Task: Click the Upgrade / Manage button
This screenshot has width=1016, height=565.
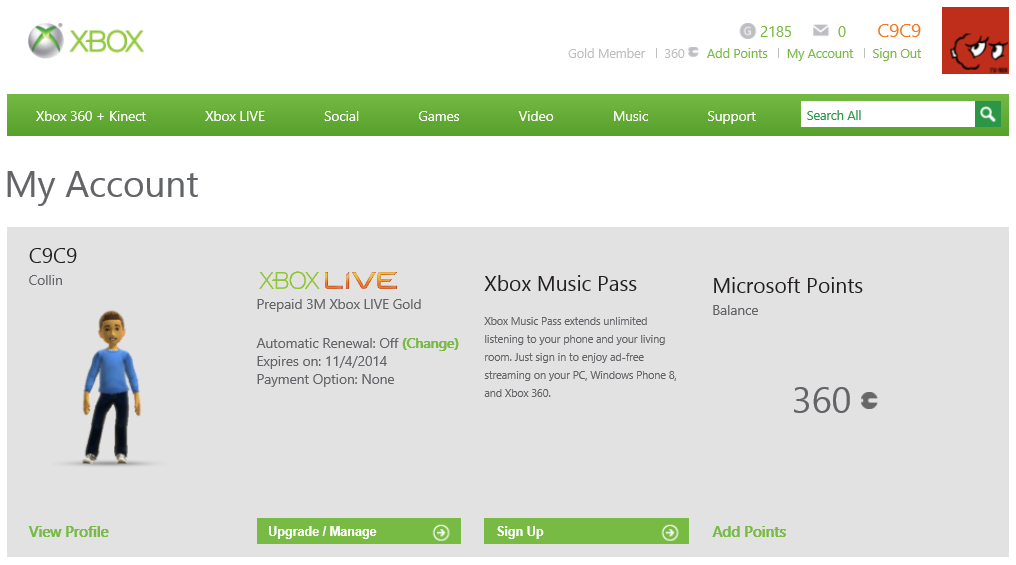Action: point(358,531)
